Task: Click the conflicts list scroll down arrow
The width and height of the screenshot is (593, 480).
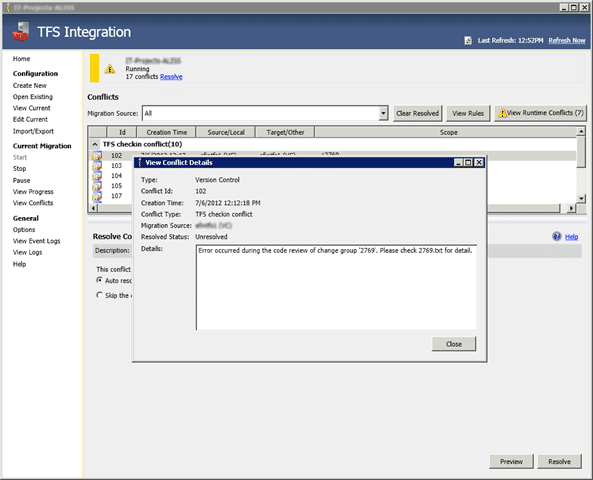Action: click(x=581, y=198)
